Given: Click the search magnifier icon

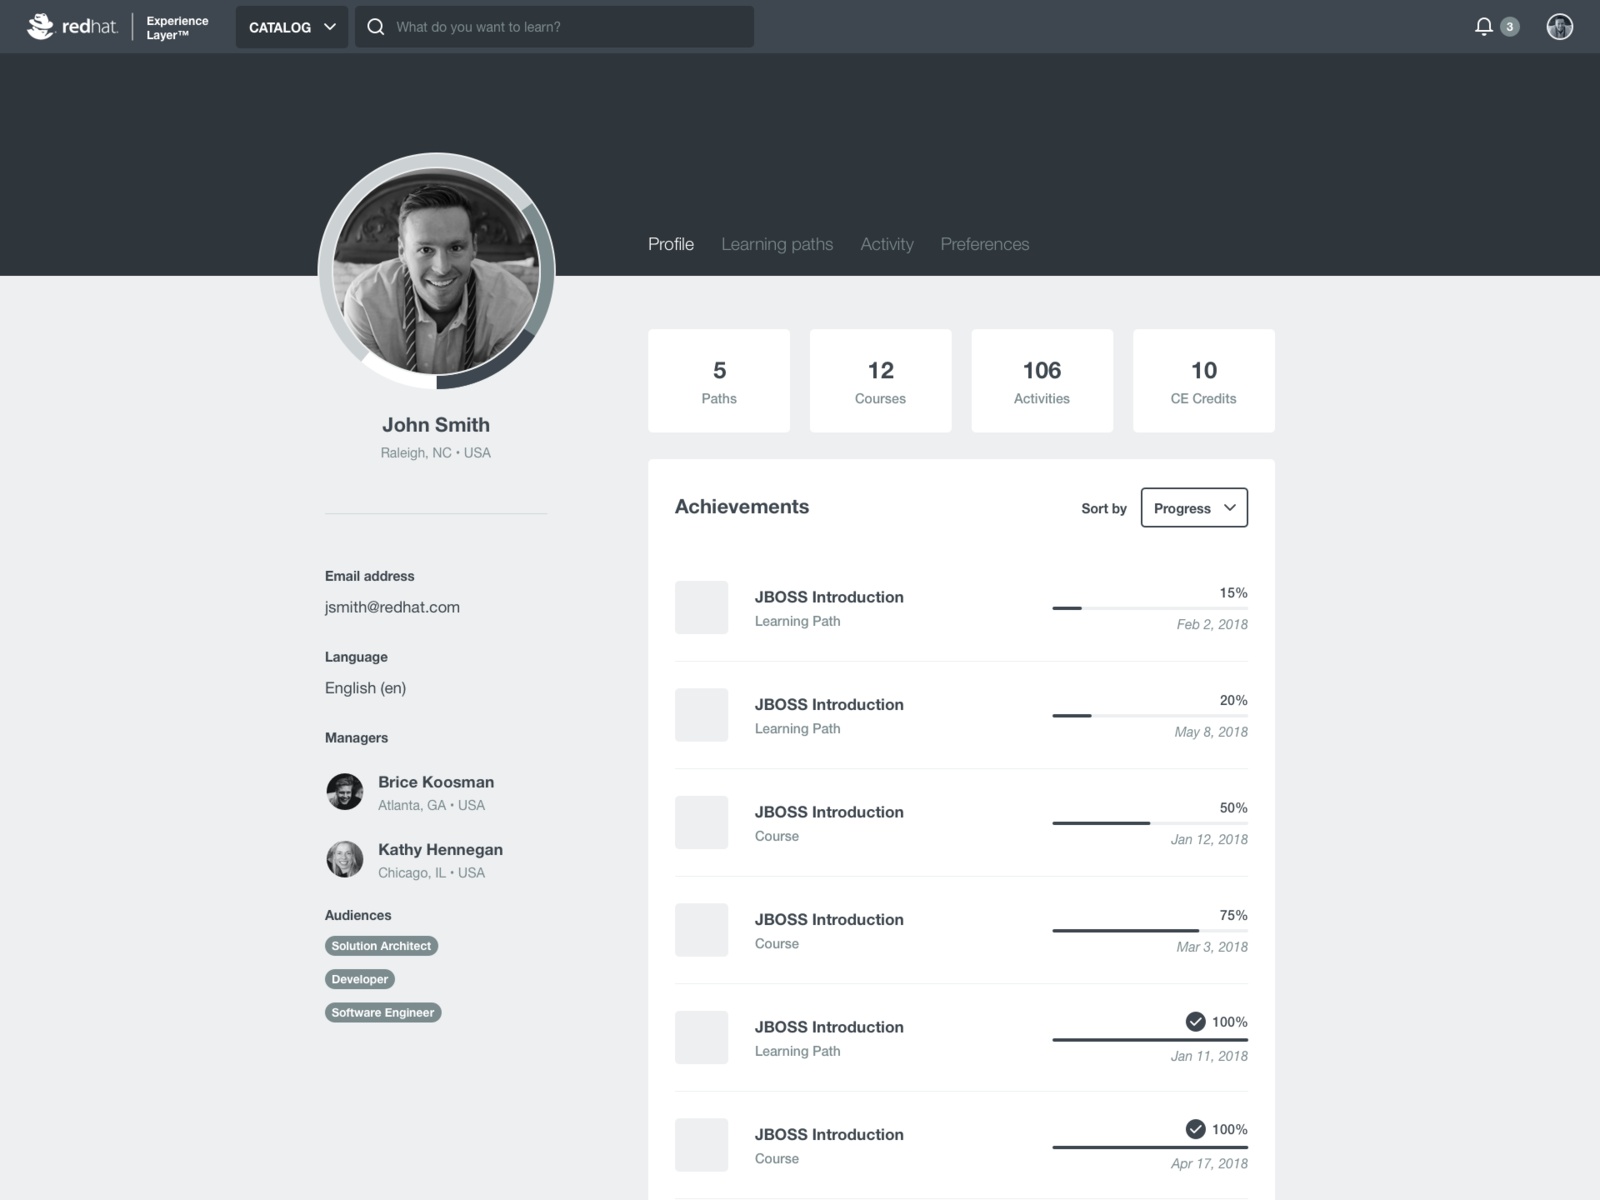Looking at the screenshot, I should click(x=374, y=27).
